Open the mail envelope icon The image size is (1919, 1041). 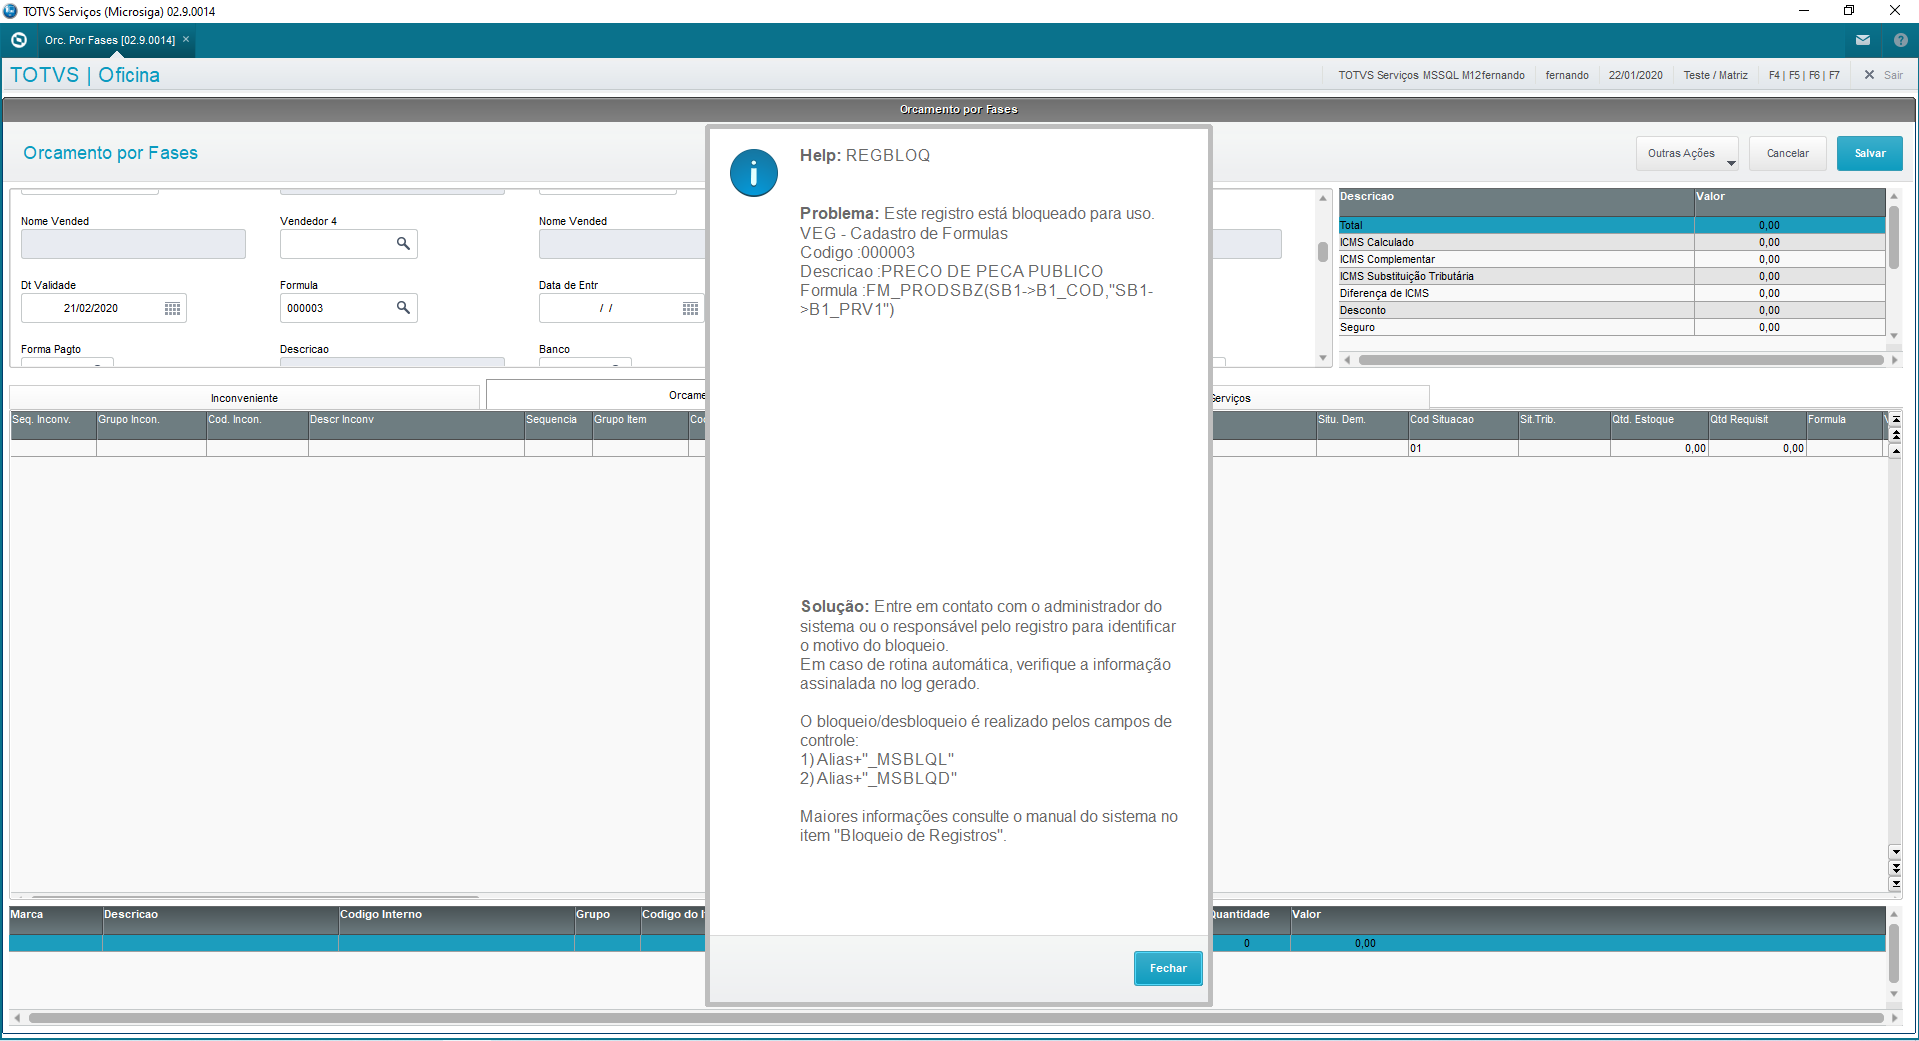[1862, 40]
